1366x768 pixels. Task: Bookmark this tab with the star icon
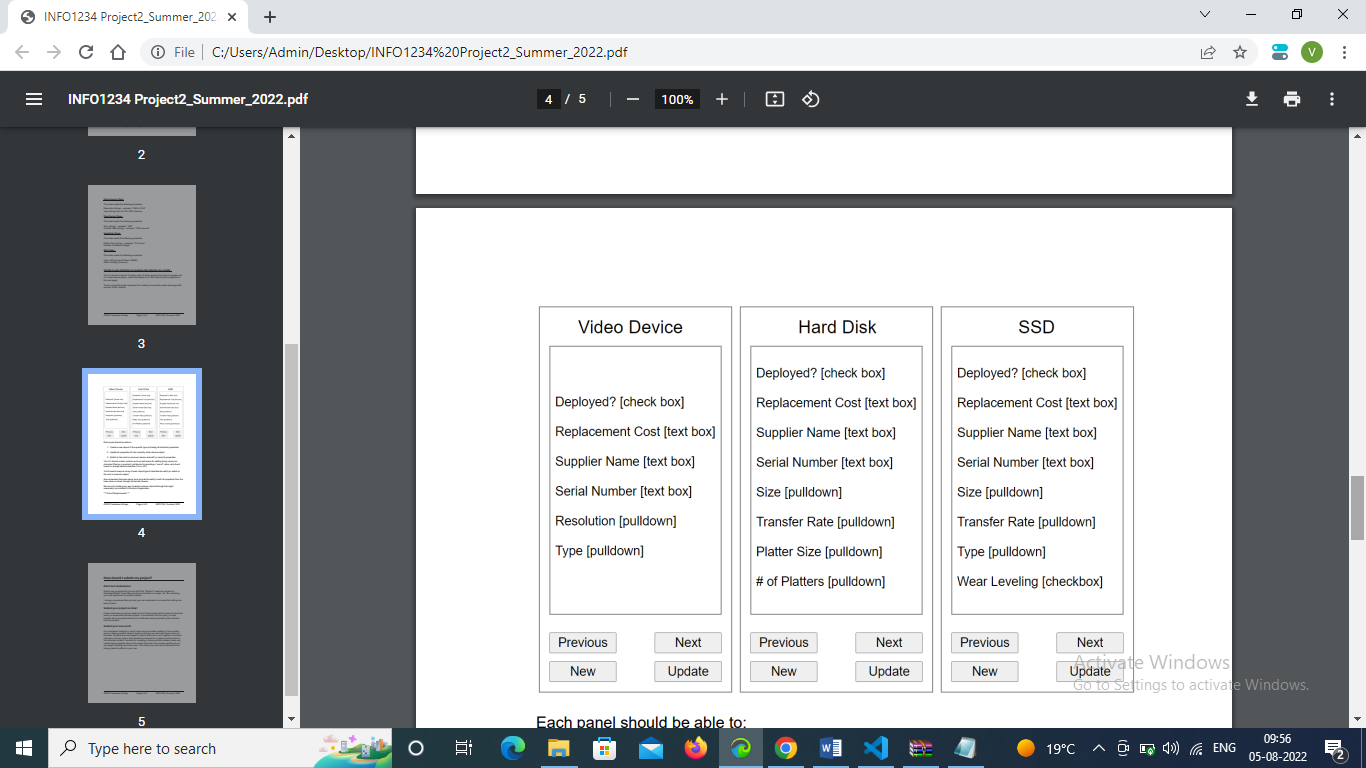click(1240, 52)
